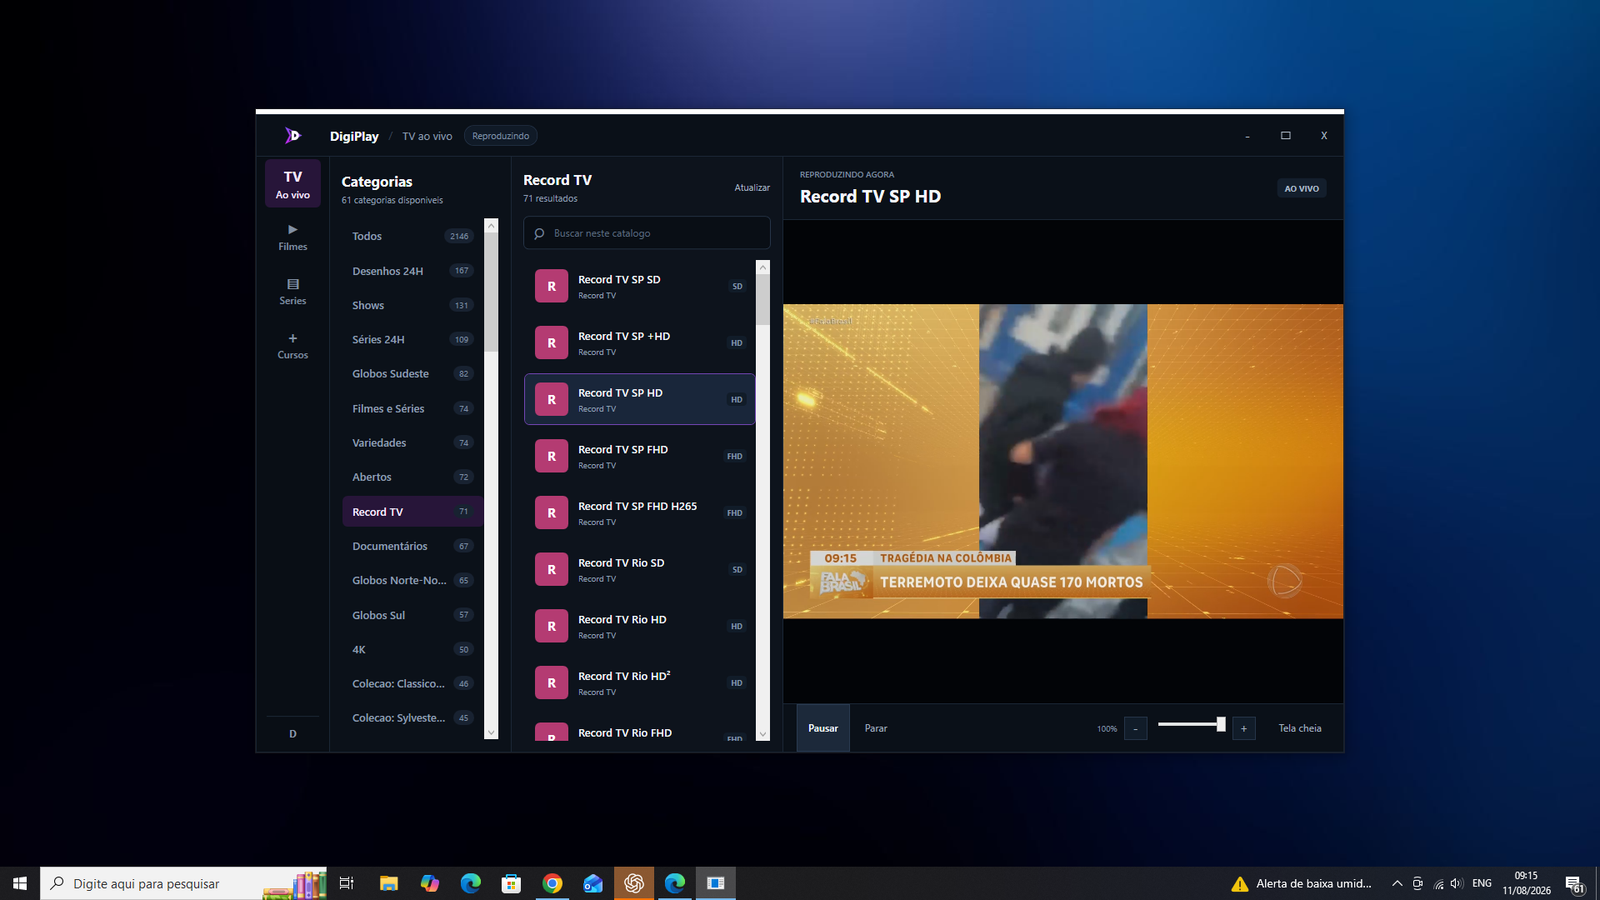Viewport: 1600px width, 900px height.
Task: Click the Record TV Rio HD² channel logo
Action: (x=551, y=683)
